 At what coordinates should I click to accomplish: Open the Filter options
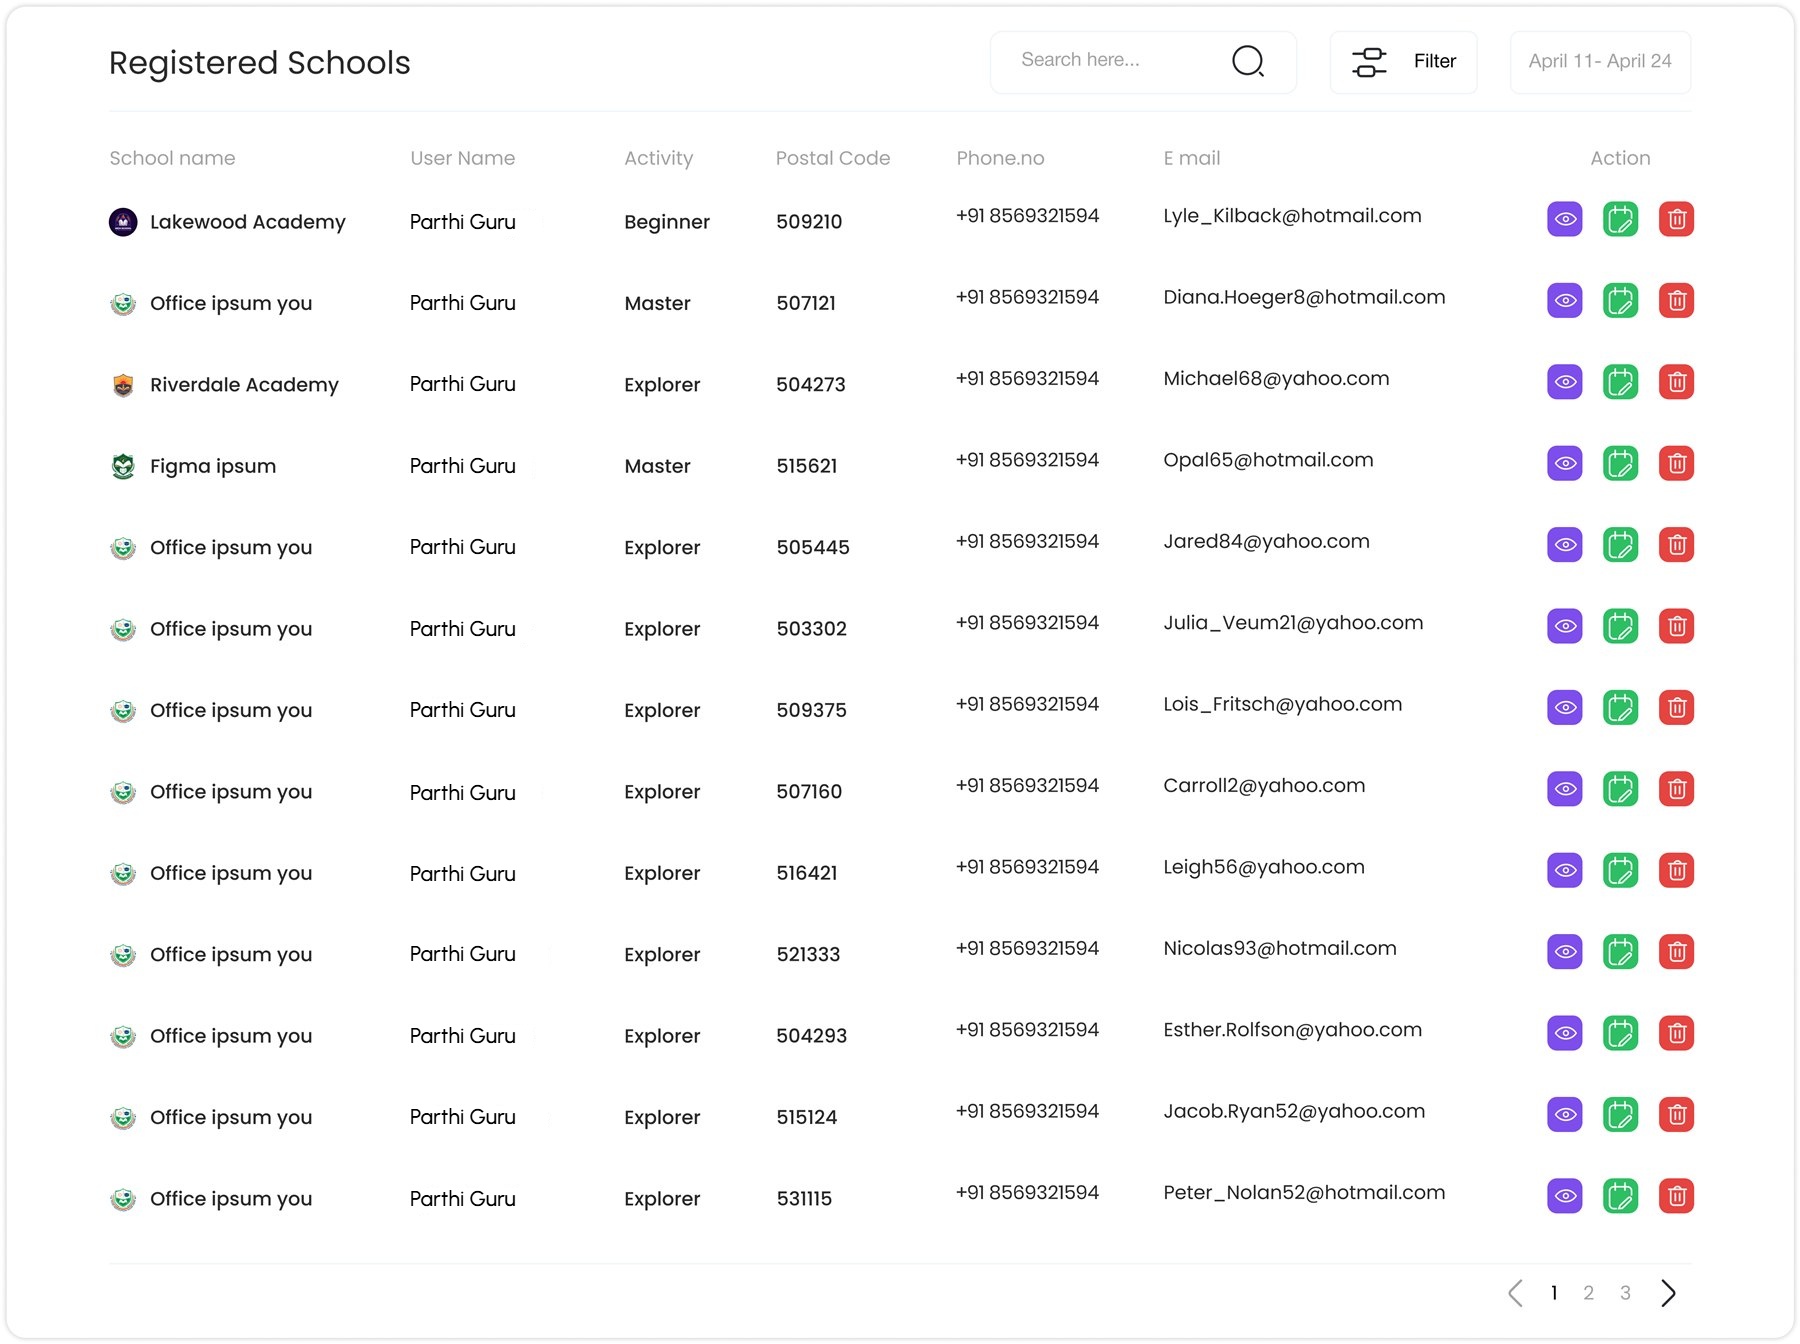1403,62
